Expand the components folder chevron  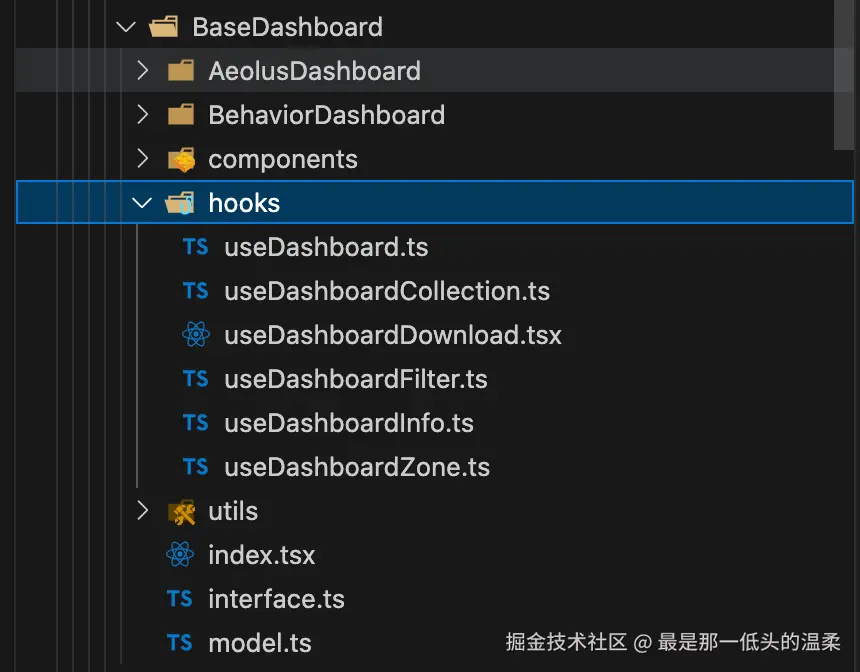point(143,159)
